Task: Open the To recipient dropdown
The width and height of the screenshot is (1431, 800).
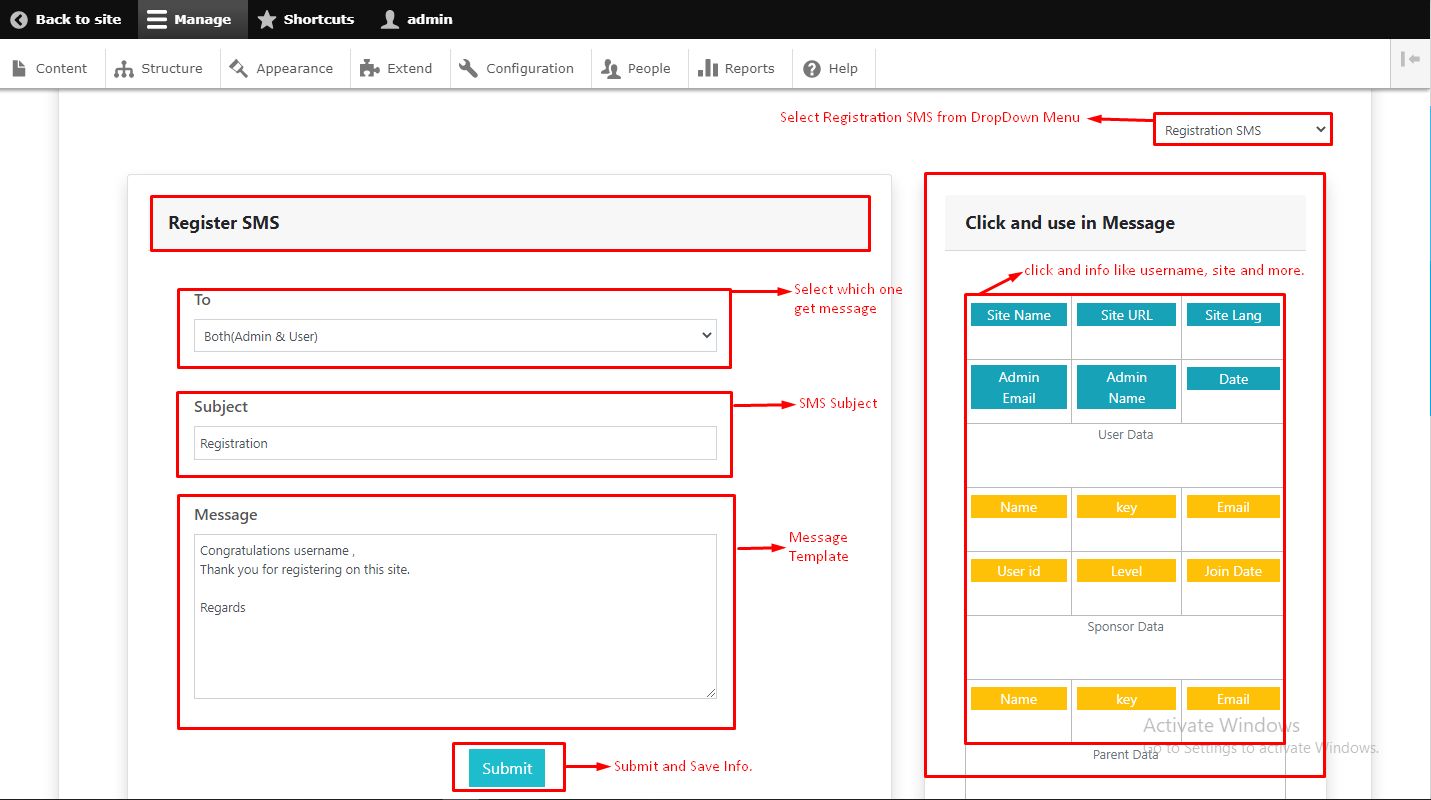Action: [455, 336]
